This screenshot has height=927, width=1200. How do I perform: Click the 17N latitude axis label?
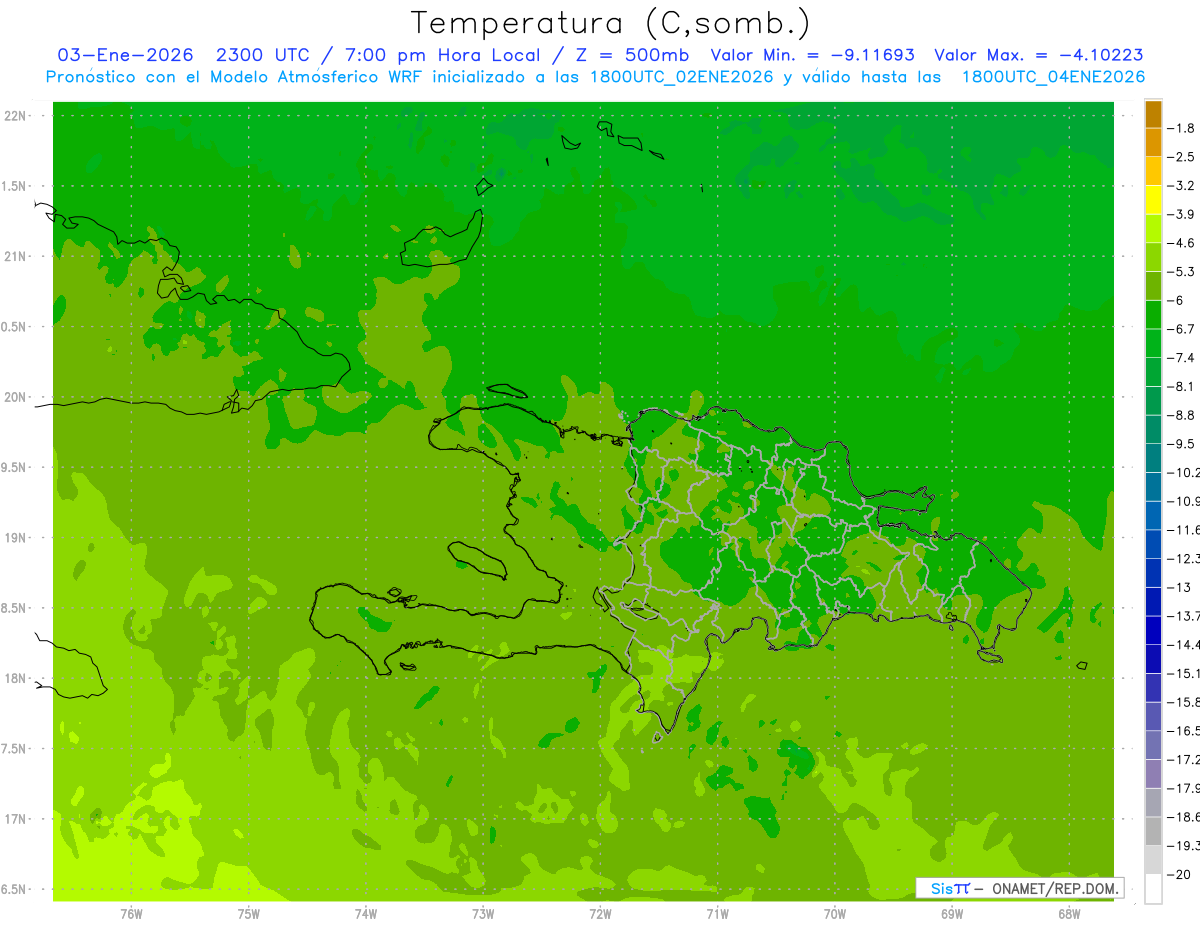pos(15,819)
